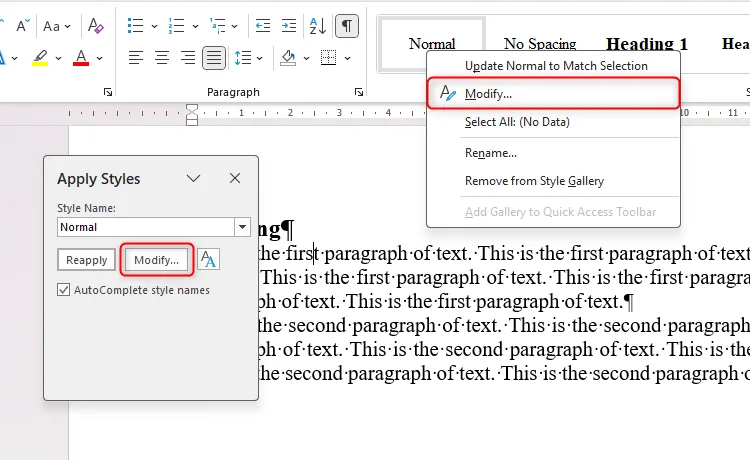
Task: Expand highlight color dropdown arrow
Action: (58, 58)
